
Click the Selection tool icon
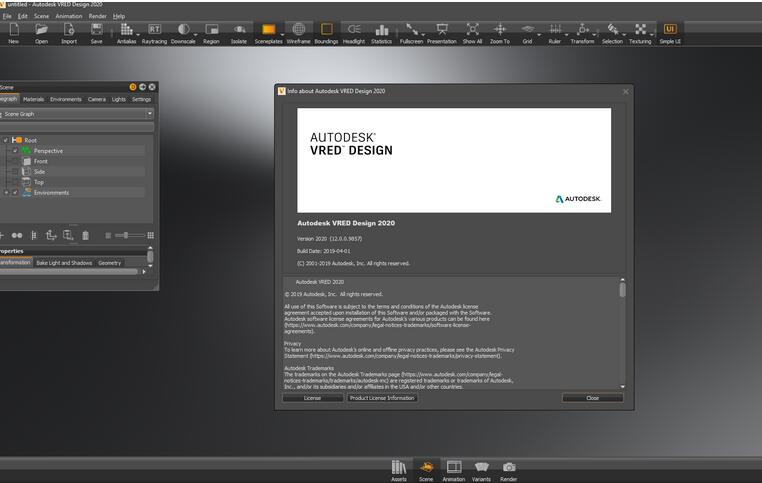612,30
